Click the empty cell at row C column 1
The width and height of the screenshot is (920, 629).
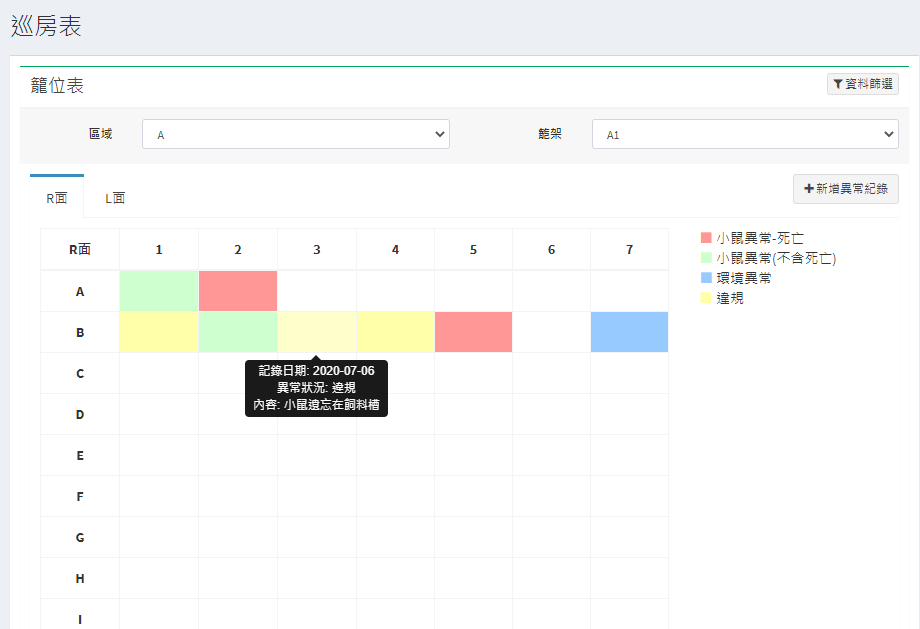point(159,373)
